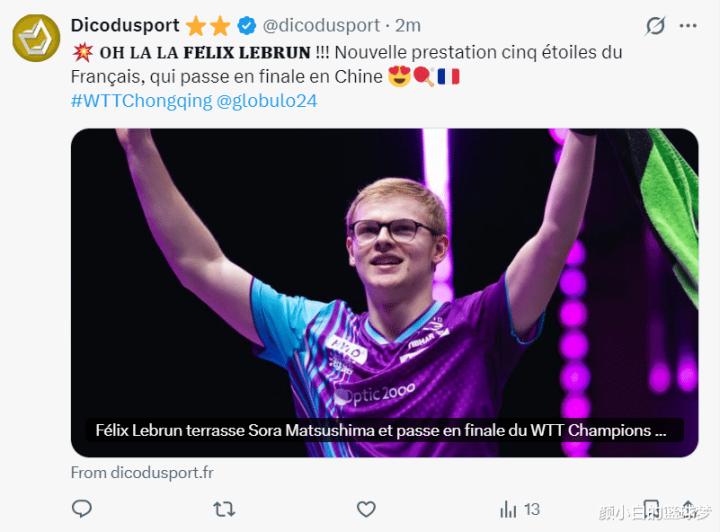Image resolution: width=720 pixels, height=532 pixels.
Task: View tweet analytics bar chart icon
Action: click(x=508, y=509)
